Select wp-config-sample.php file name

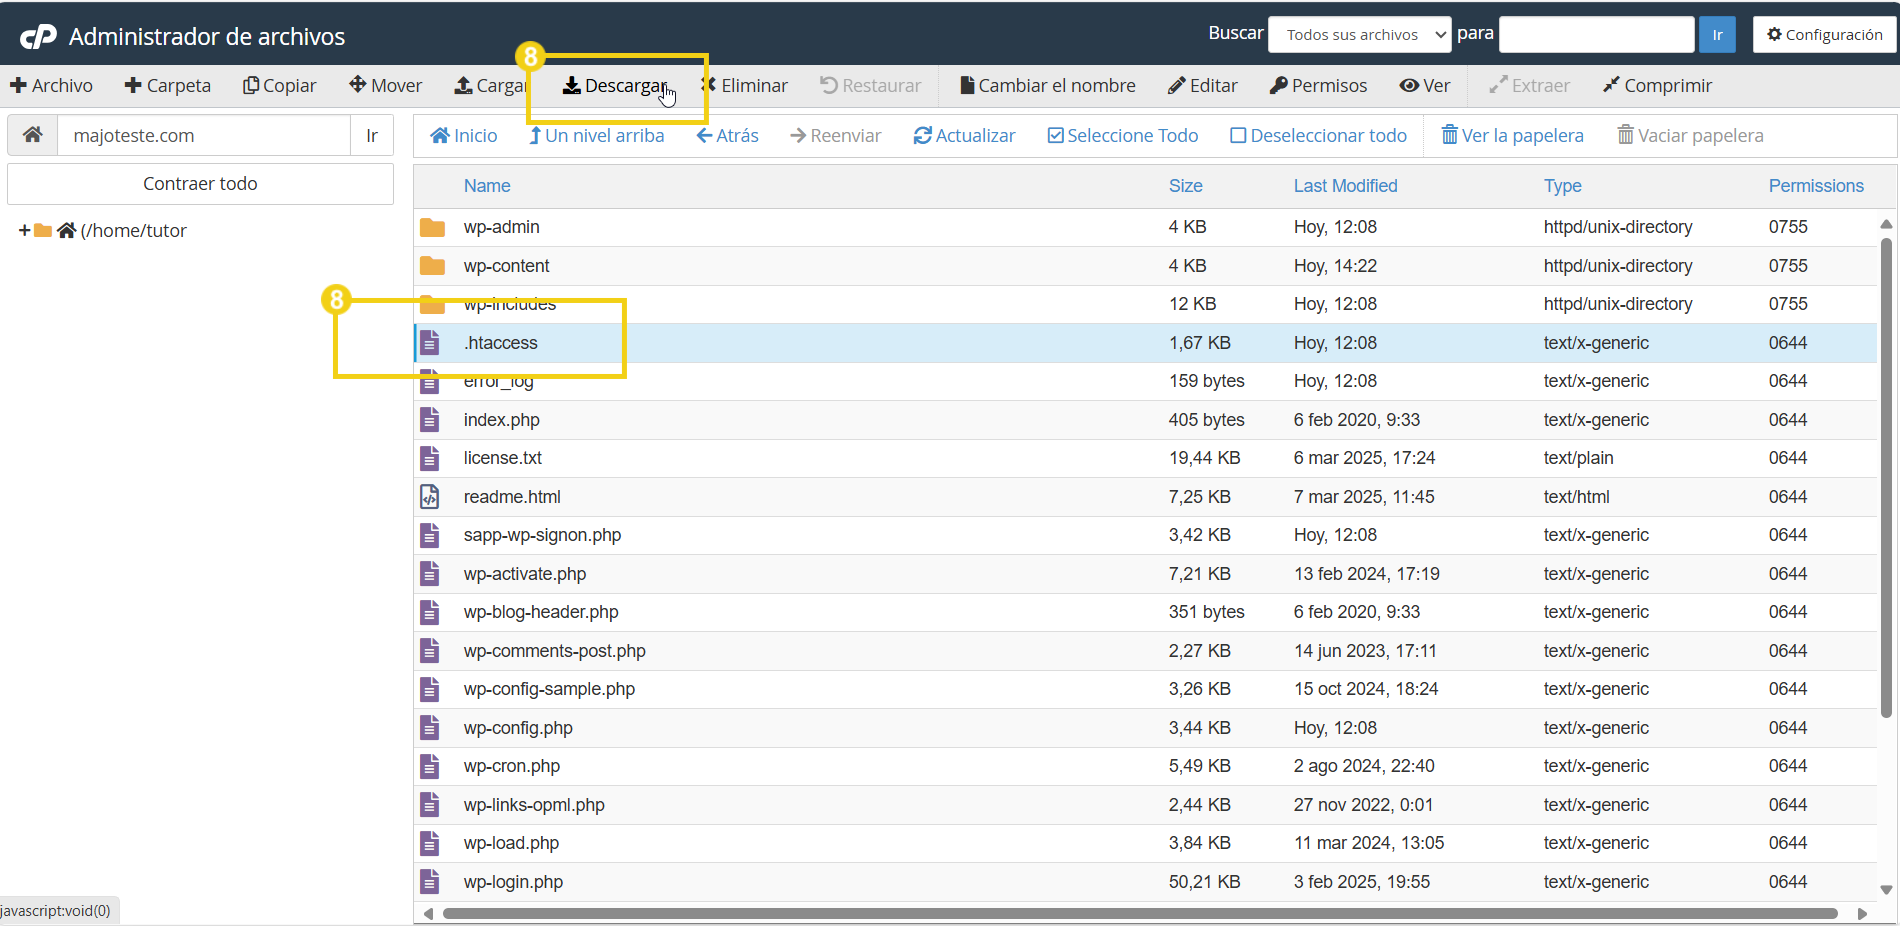(549, 689)
